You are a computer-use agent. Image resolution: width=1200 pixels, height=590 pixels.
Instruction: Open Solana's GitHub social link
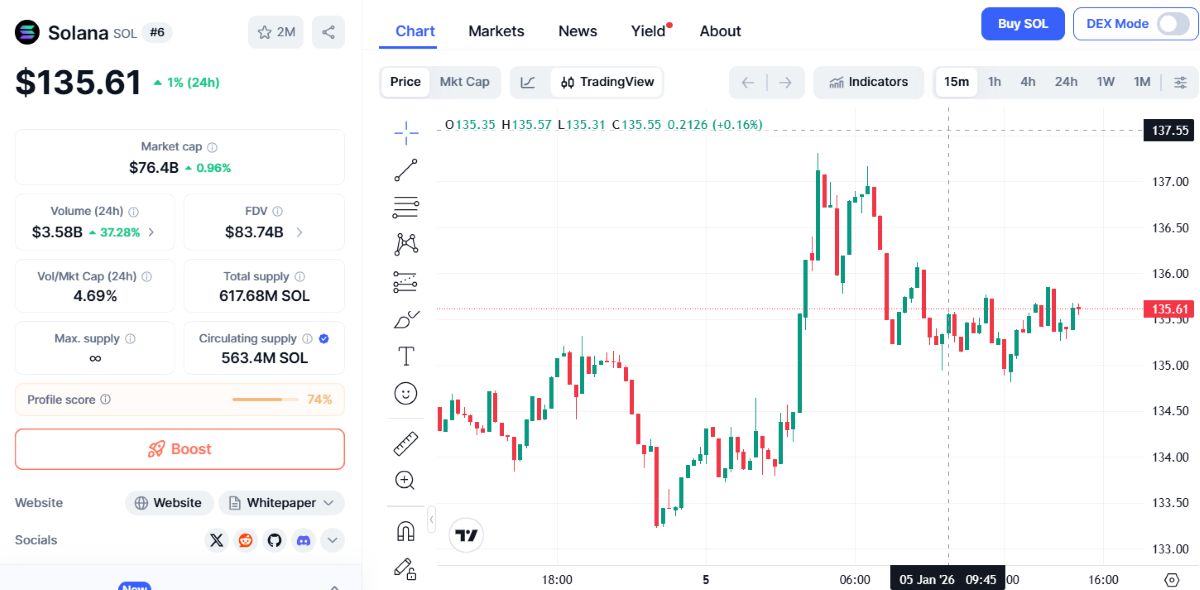(x=274, y=540)
